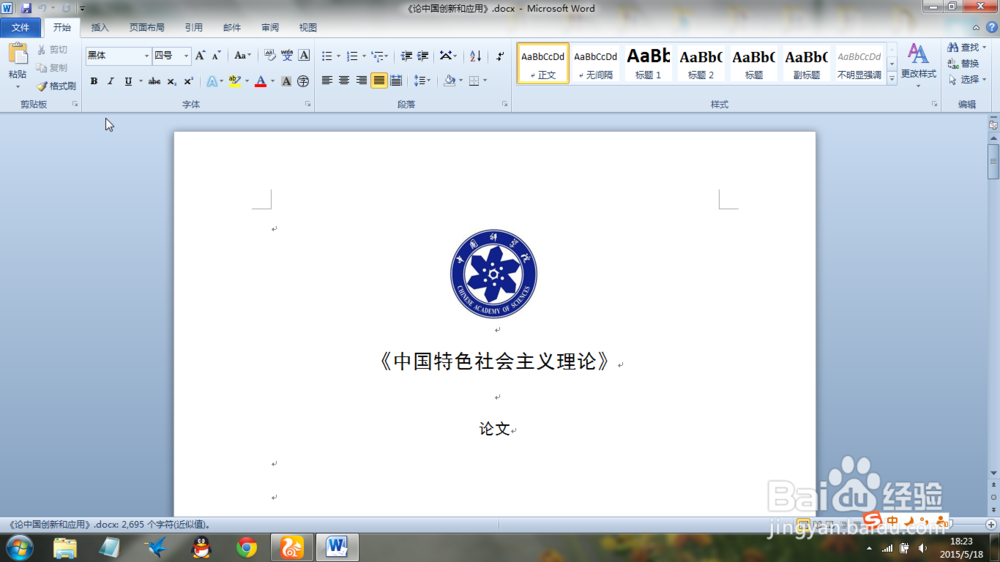Toggle Underline formatting
Viewport: 1000px width, 562px height.
(128, 81)
